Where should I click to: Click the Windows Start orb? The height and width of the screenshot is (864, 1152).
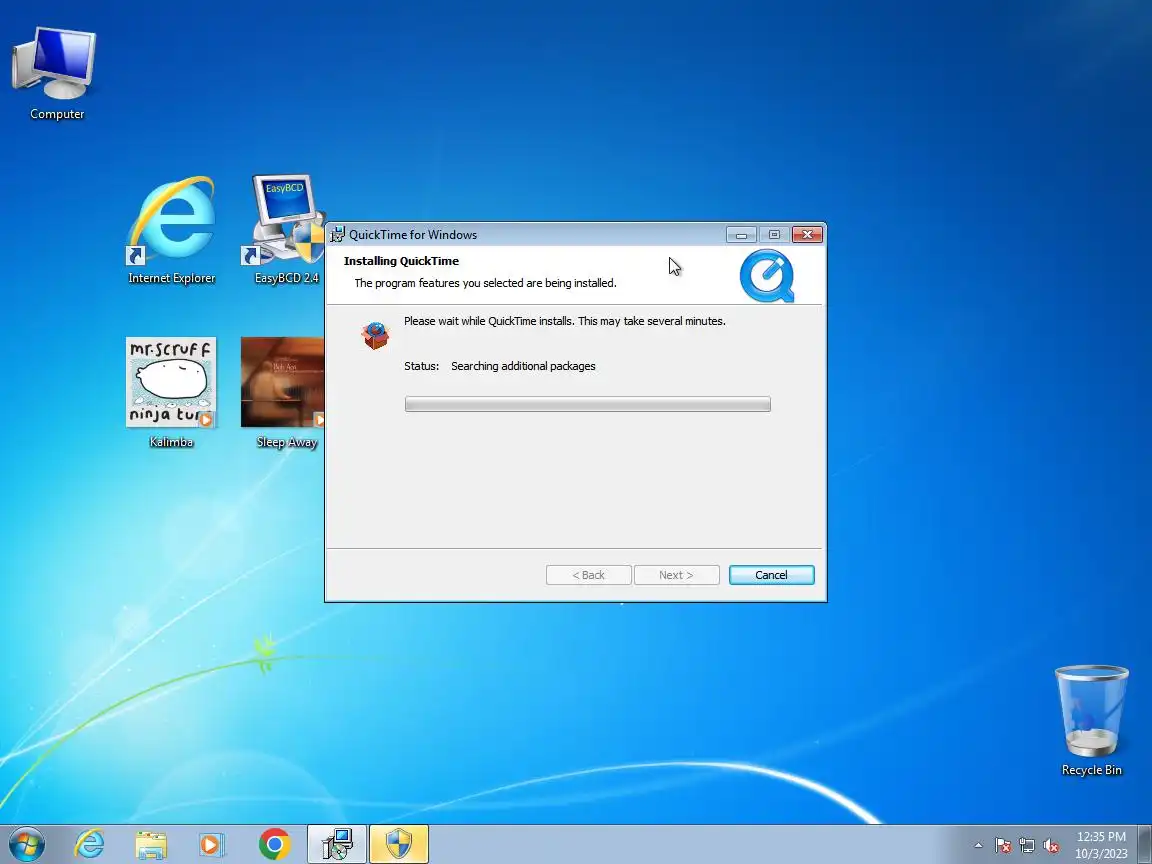(27, 844)
